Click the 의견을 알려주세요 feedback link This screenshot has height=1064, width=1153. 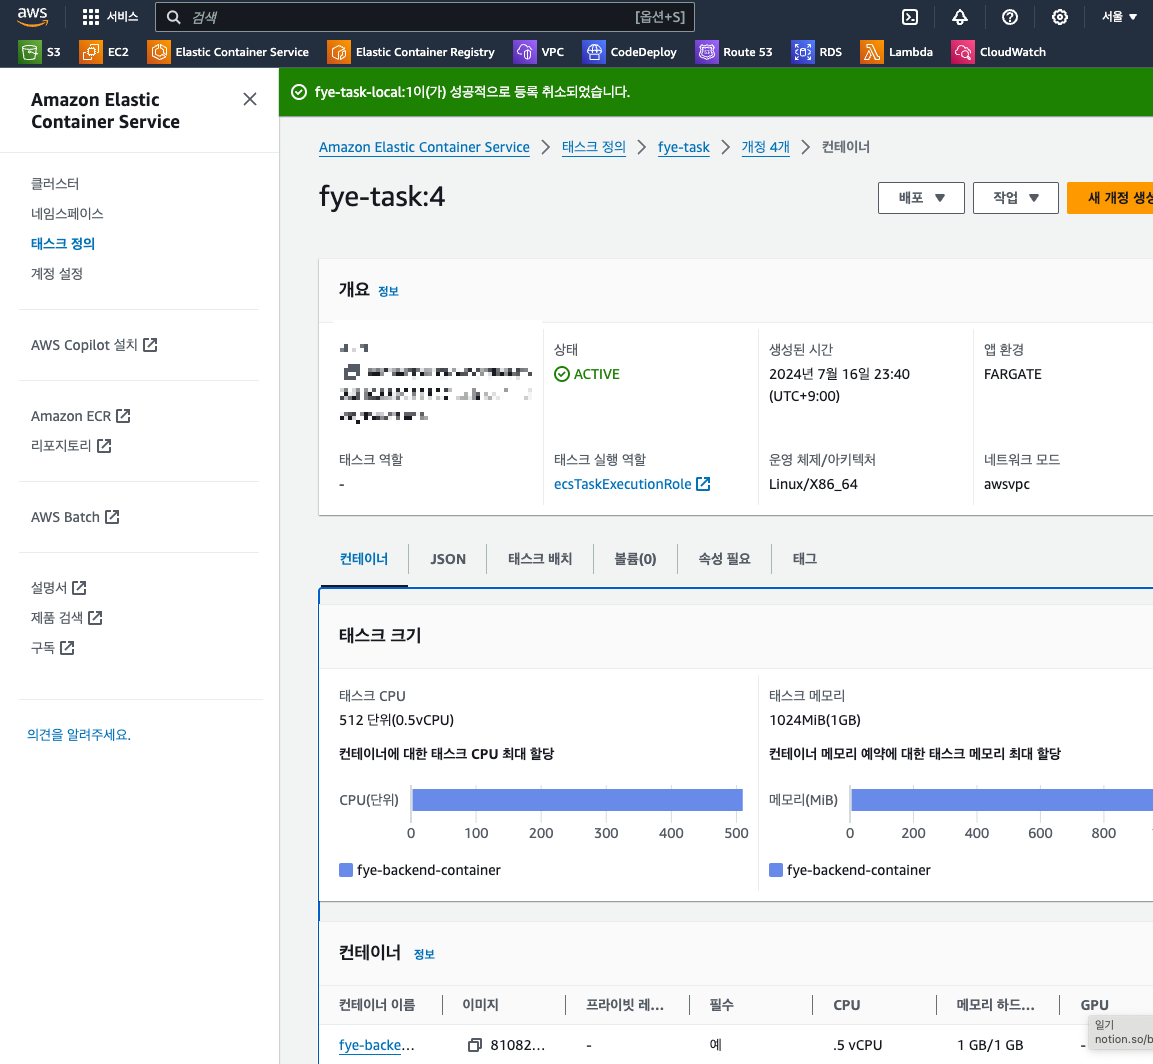point(79,735)
